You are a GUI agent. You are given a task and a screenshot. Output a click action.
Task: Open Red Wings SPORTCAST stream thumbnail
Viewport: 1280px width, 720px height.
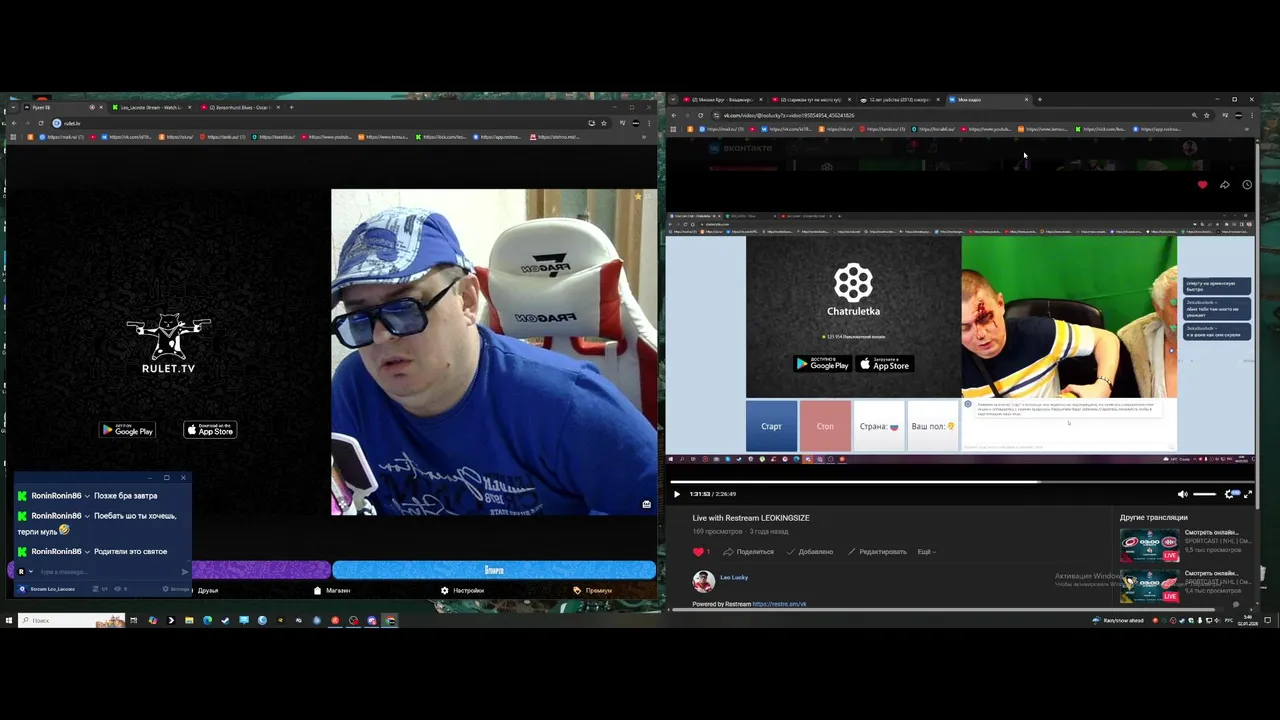pos(1150,585)
